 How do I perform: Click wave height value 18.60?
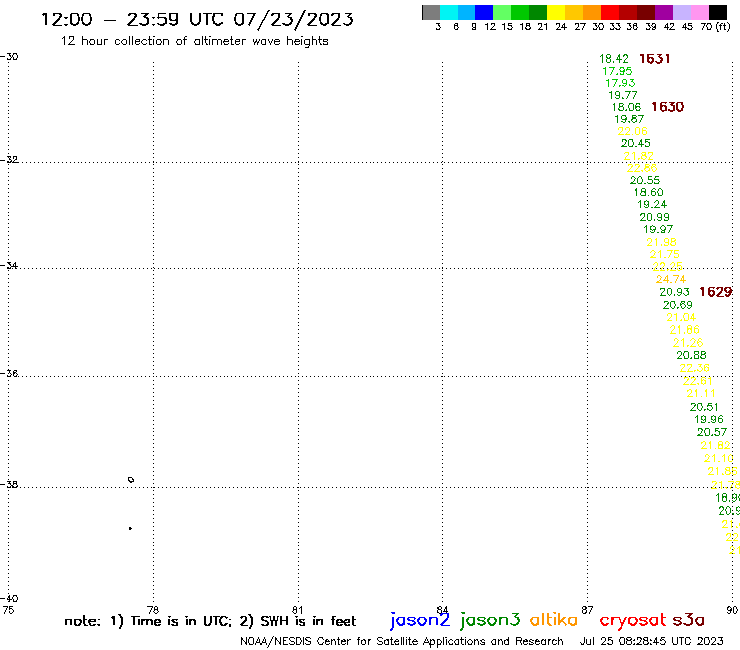click(x=648, y=193)
